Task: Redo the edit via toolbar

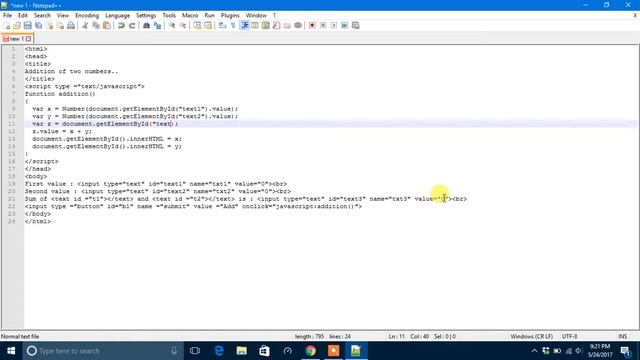Action: [132, 25]
